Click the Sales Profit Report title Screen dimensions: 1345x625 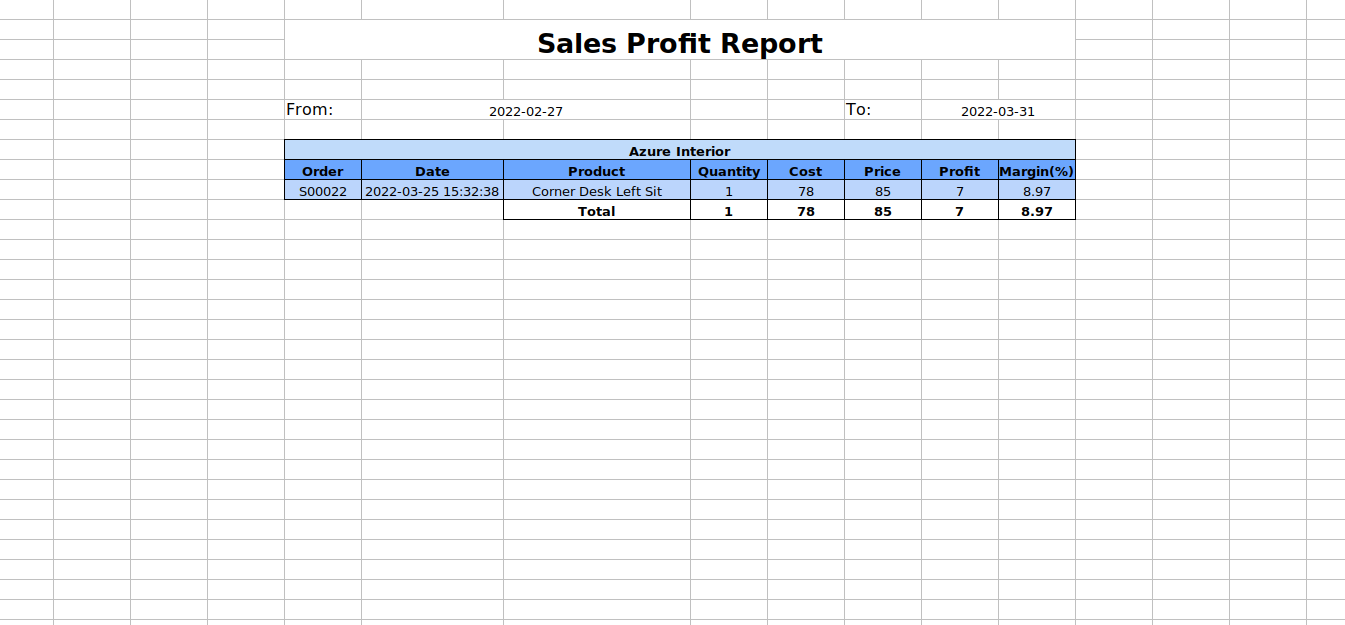tap(679, 44)
